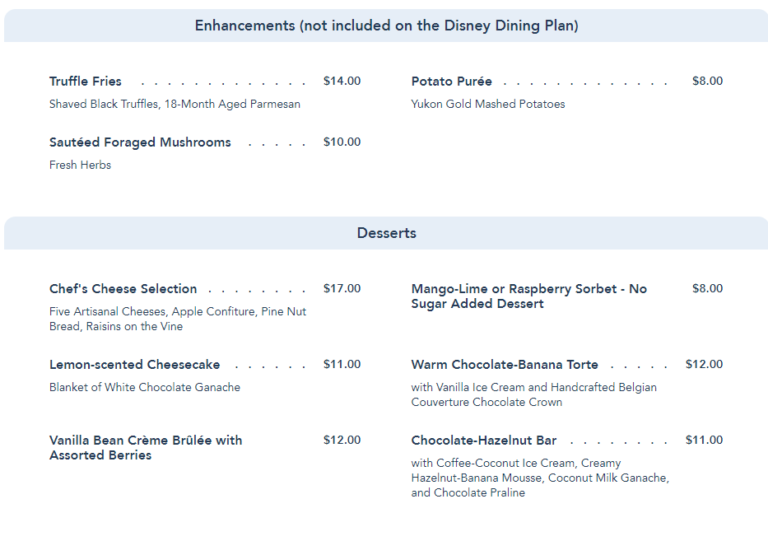Open the Chocolate-Hazelnut Bar item
The image size is (768, 541).
[484, 440]
